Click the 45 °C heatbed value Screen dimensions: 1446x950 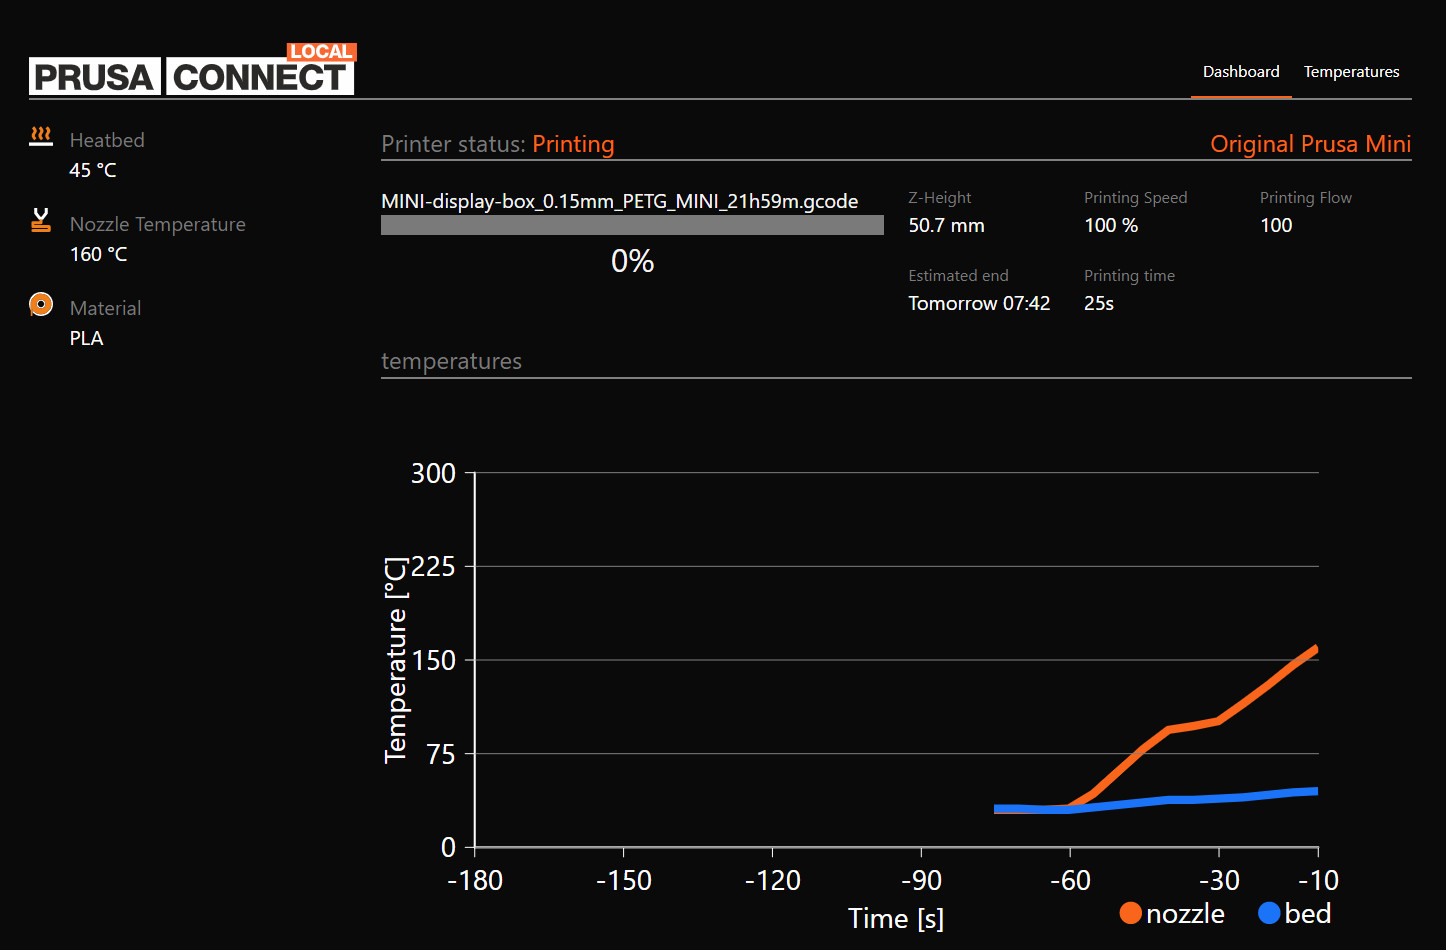tap(93, 170)
